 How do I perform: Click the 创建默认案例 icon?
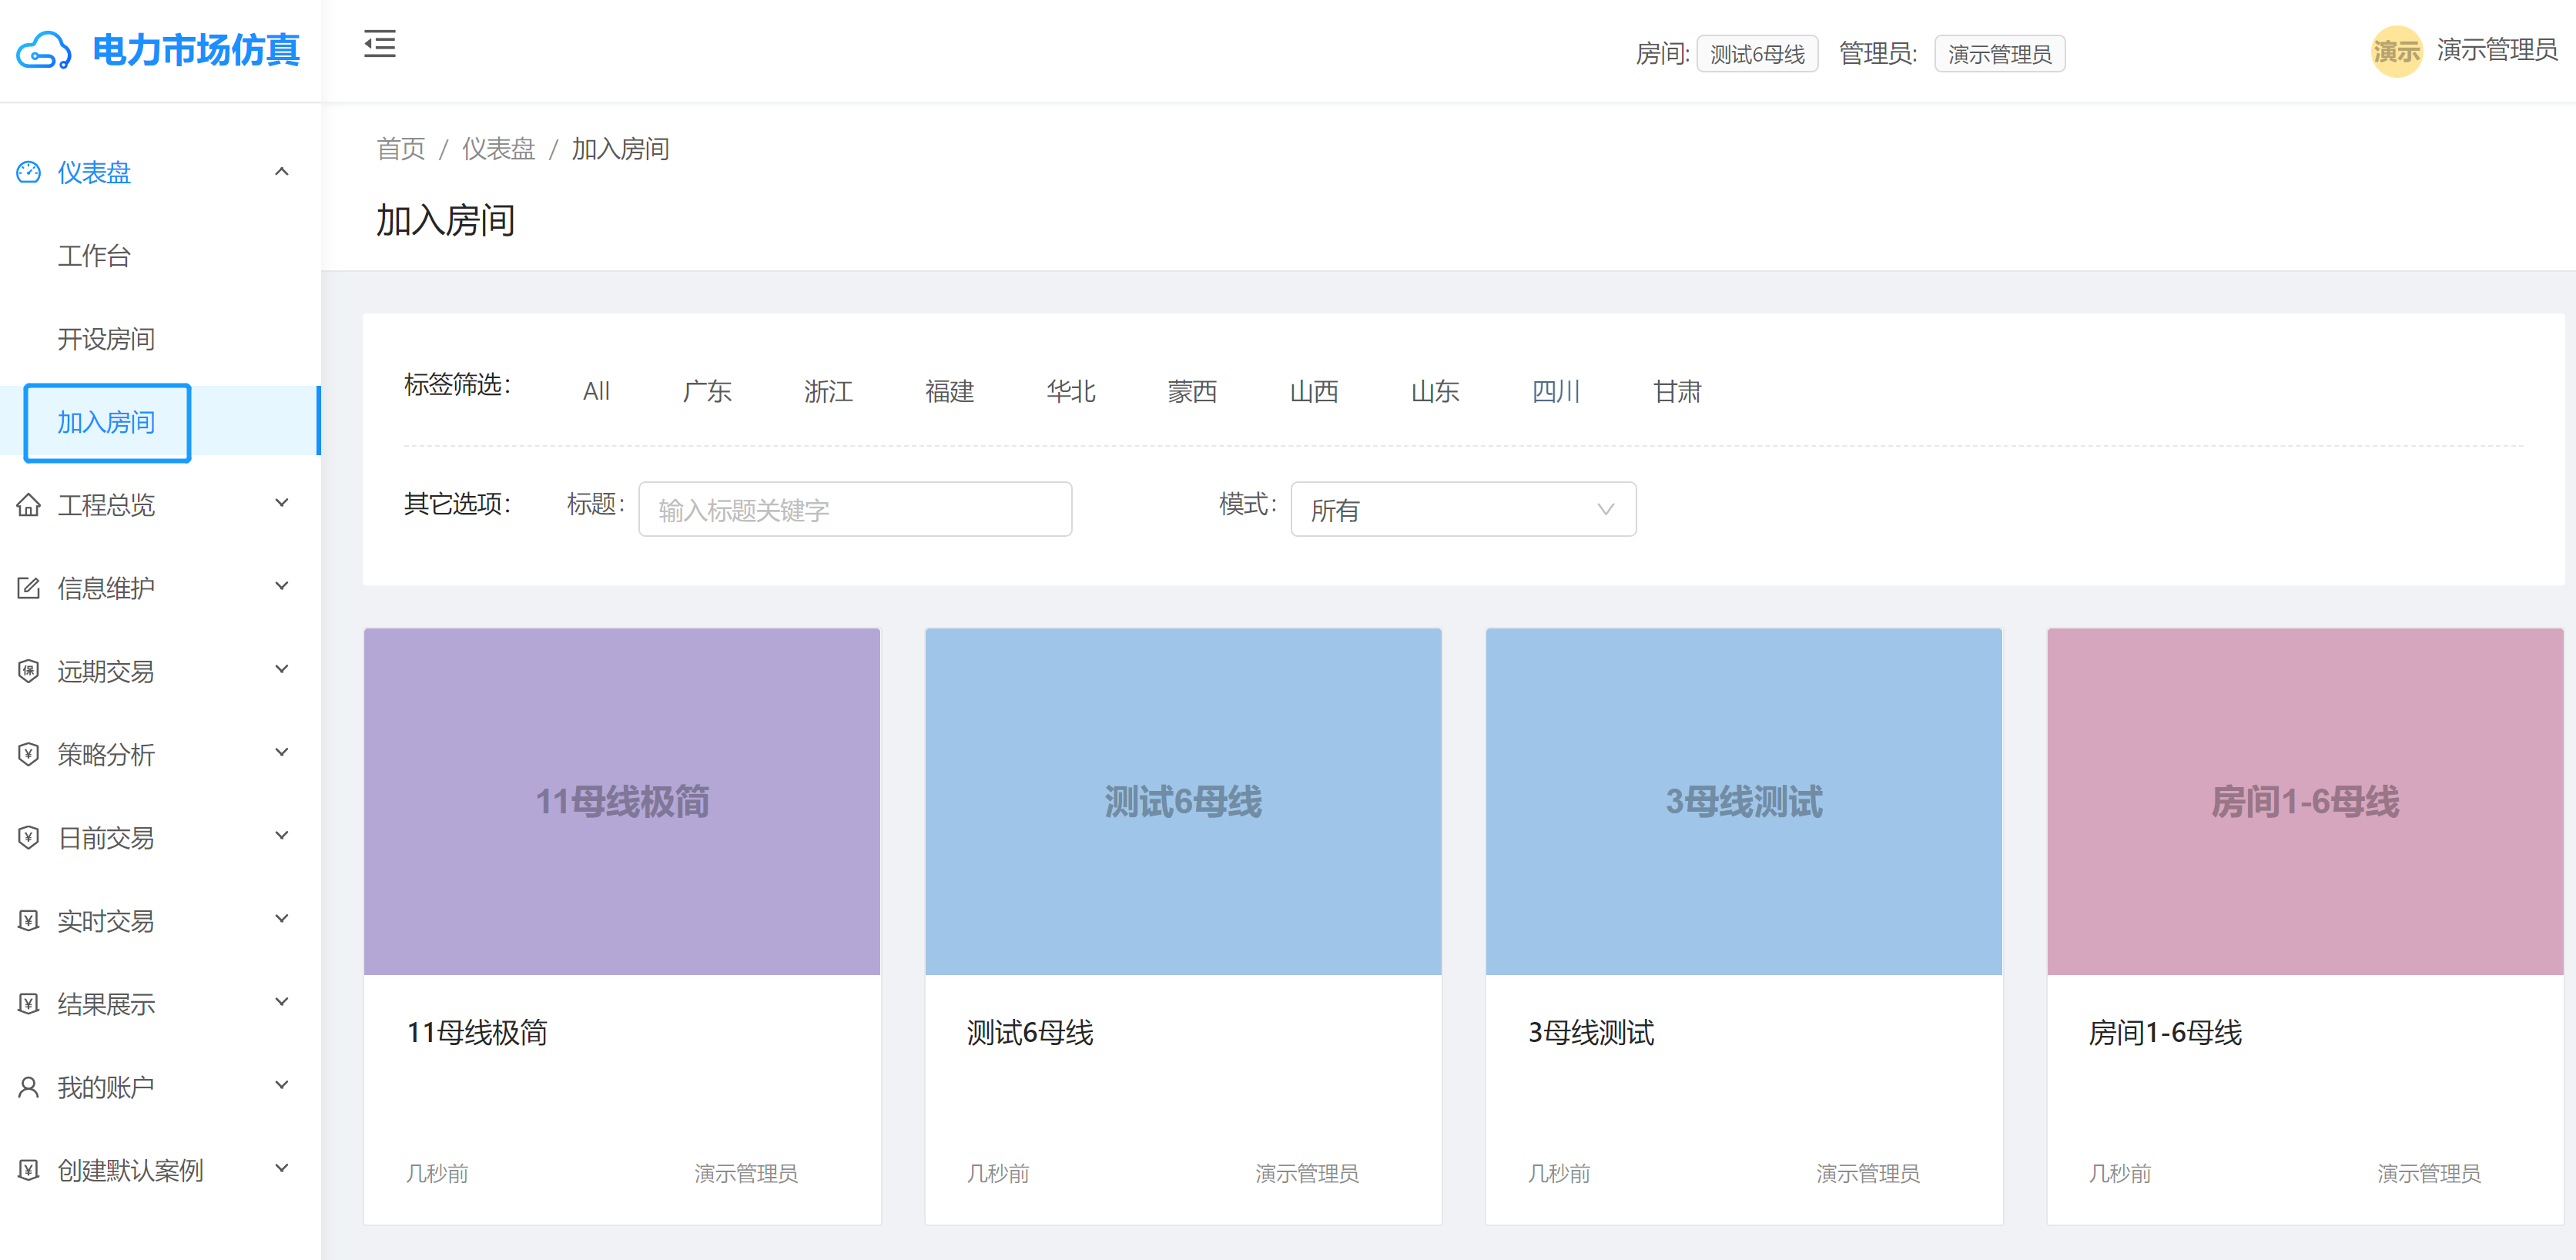coord(29,1170)
